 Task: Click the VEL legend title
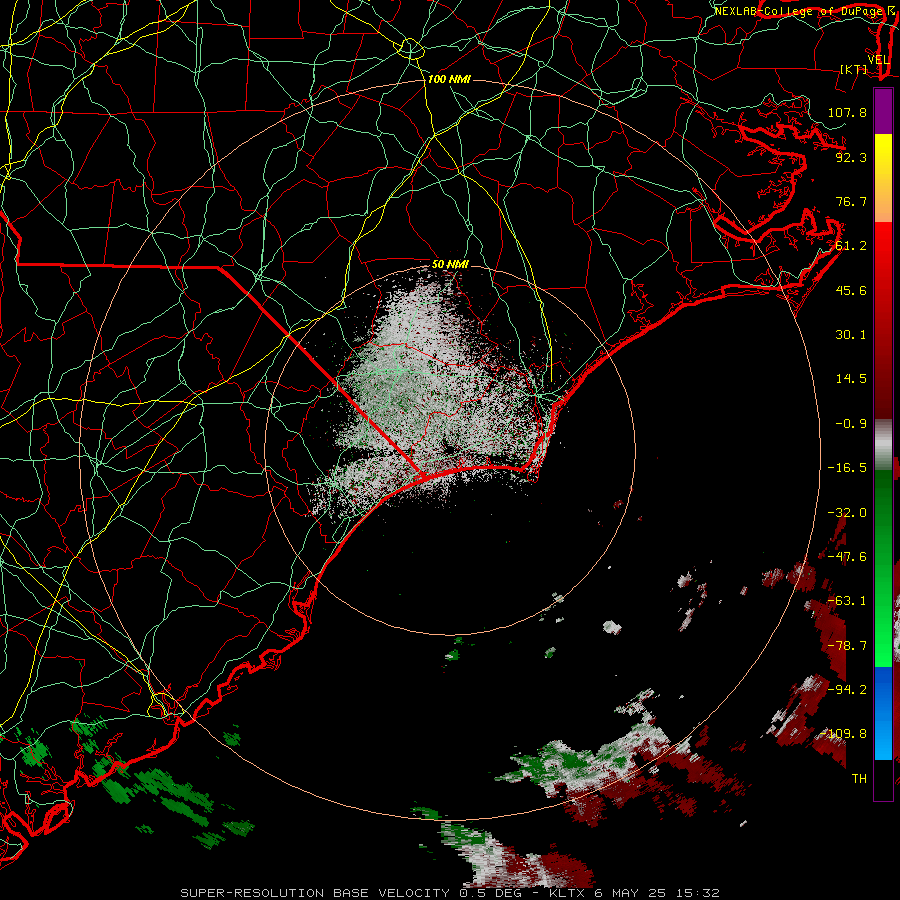coord(878,60)
